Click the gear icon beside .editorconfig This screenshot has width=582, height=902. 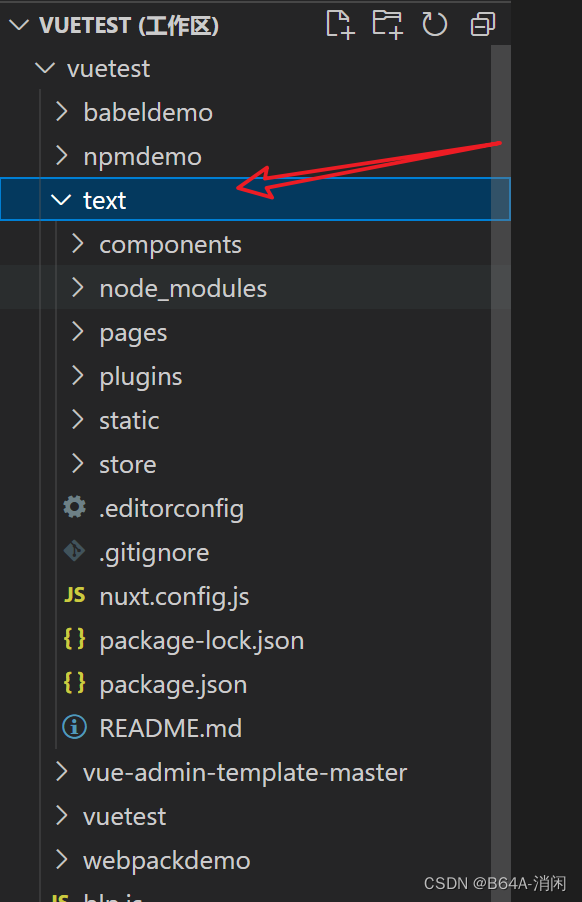(x=73, y=508)
